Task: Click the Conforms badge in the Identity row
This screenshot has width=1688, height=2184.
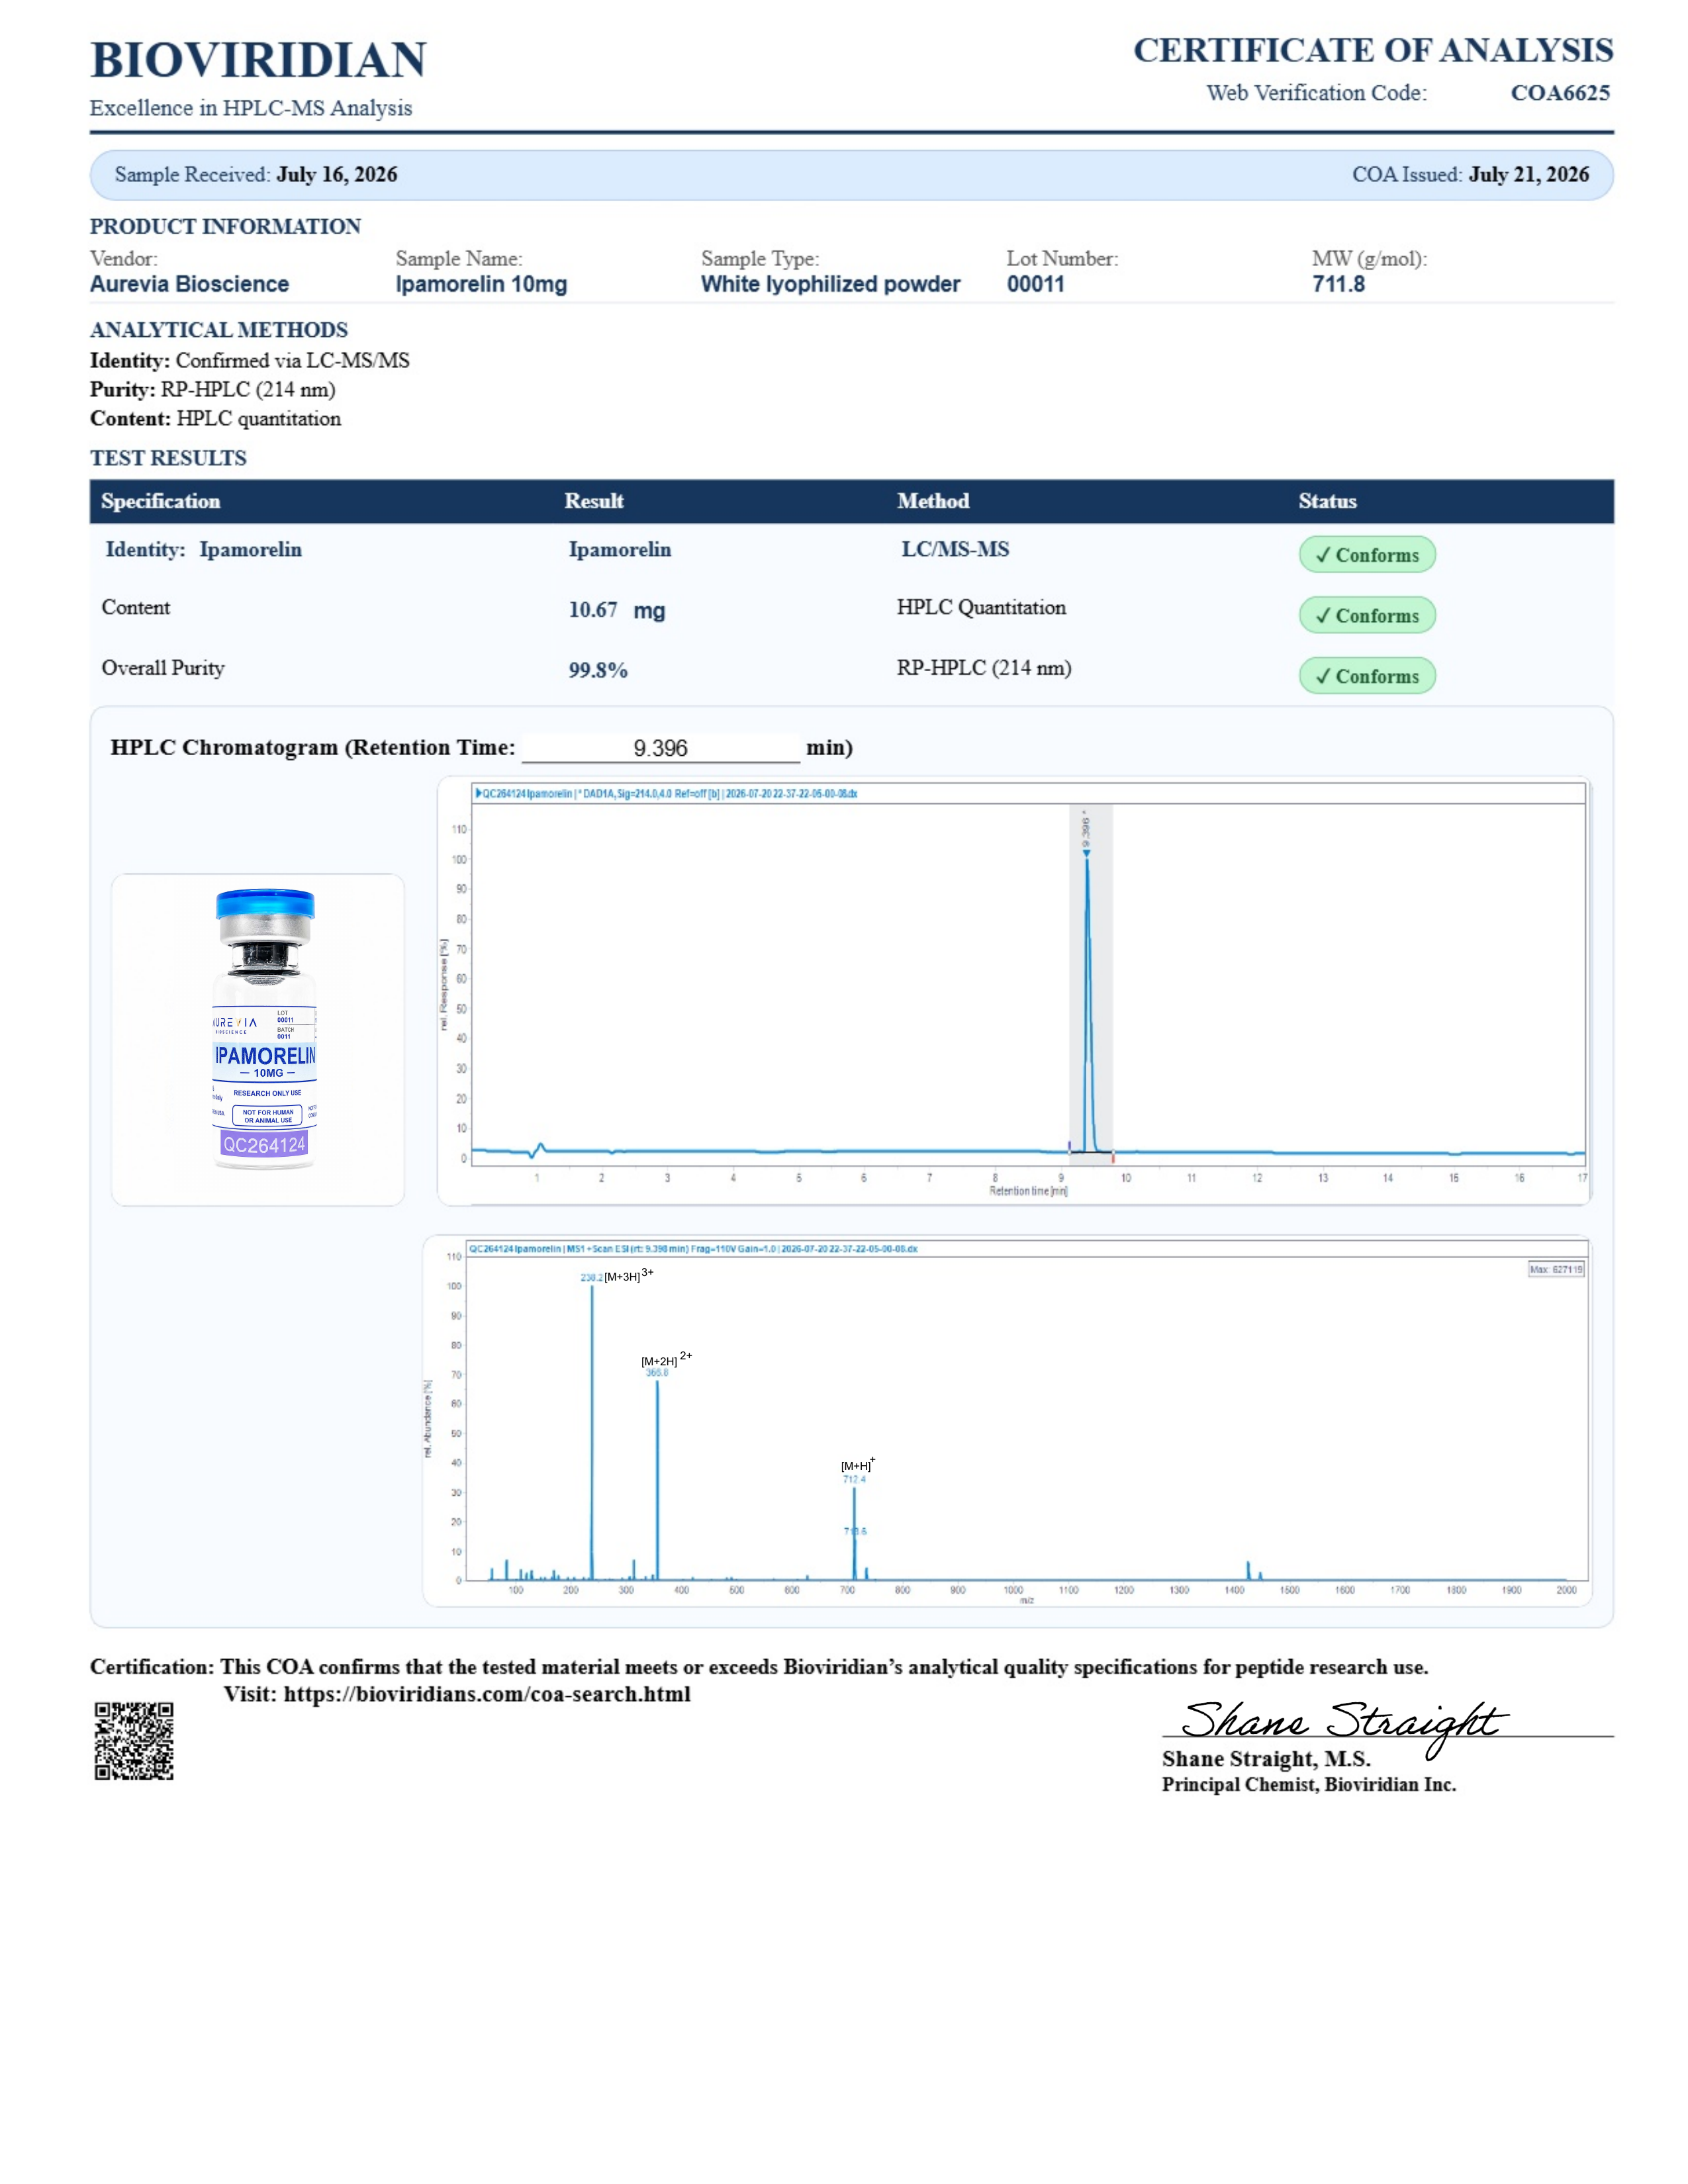Action: click(x=1367, y=555)
